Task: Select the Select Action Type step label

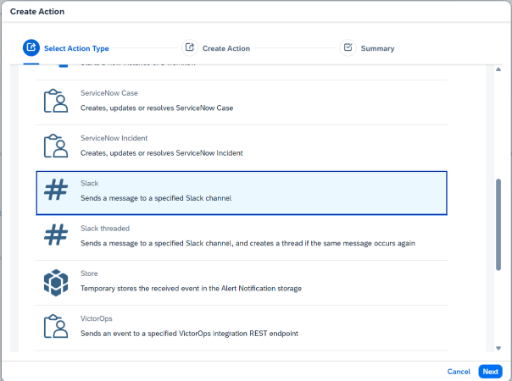Action: (76, 49)
